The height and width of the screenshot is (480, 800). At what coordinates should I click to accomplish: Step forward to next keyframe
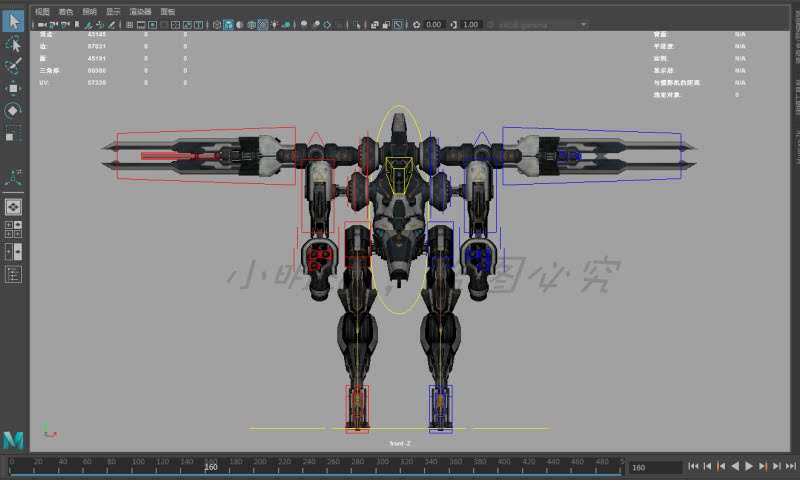pos(763,466)
